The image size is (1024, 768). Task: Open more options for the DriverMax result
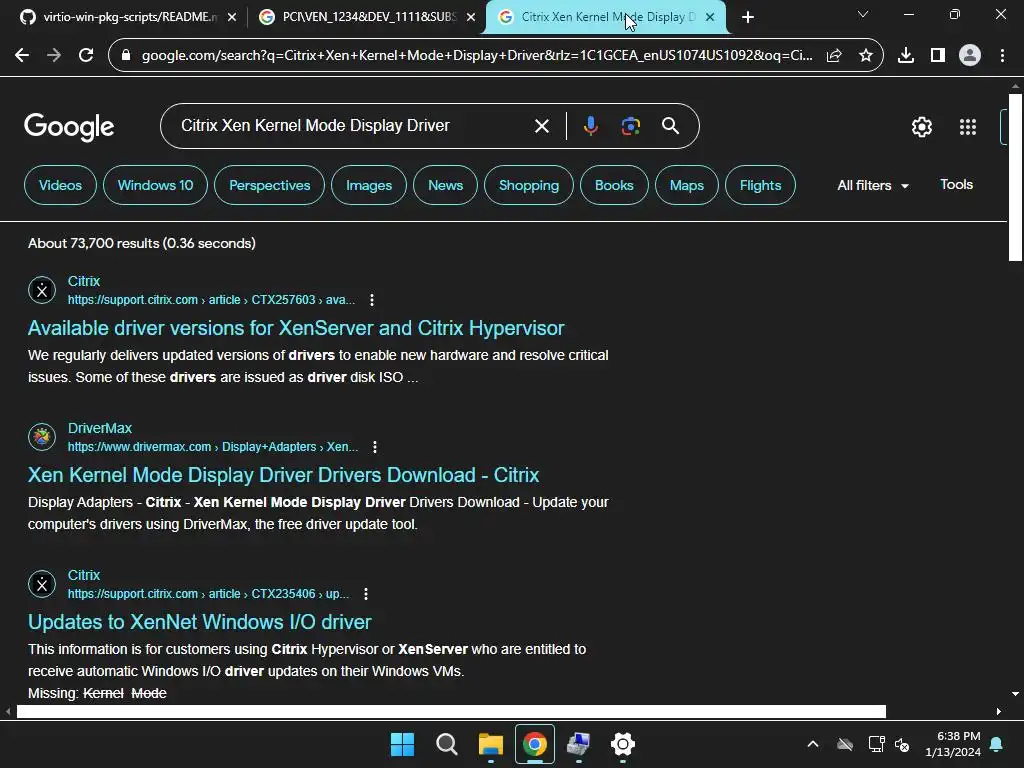point(375,447)
